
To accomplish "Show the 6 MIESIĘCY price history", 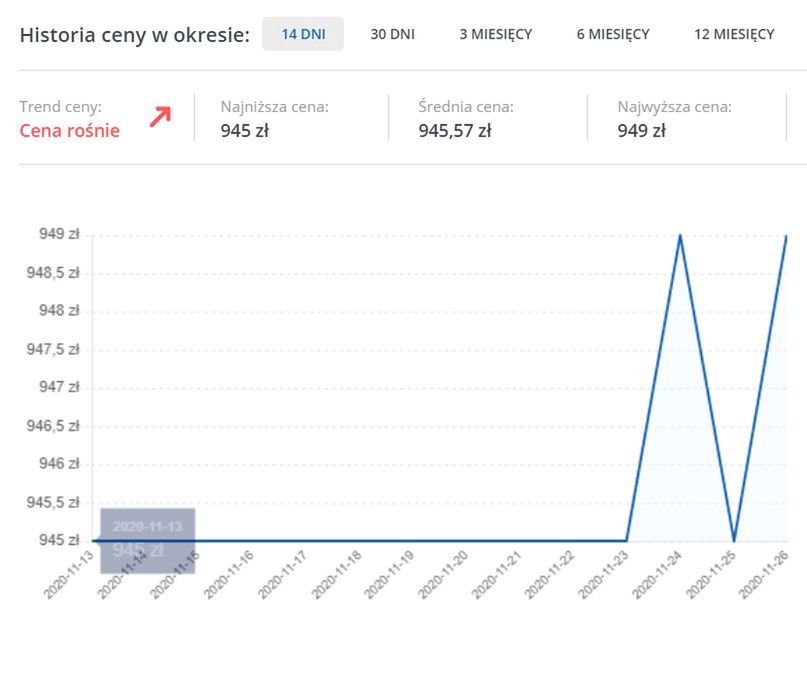I will pos(613,34).
